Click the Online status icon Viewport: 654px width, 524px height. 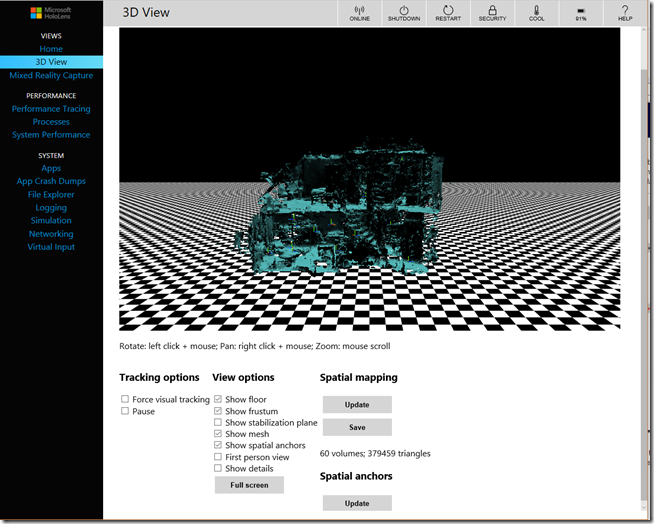[360, 13]
